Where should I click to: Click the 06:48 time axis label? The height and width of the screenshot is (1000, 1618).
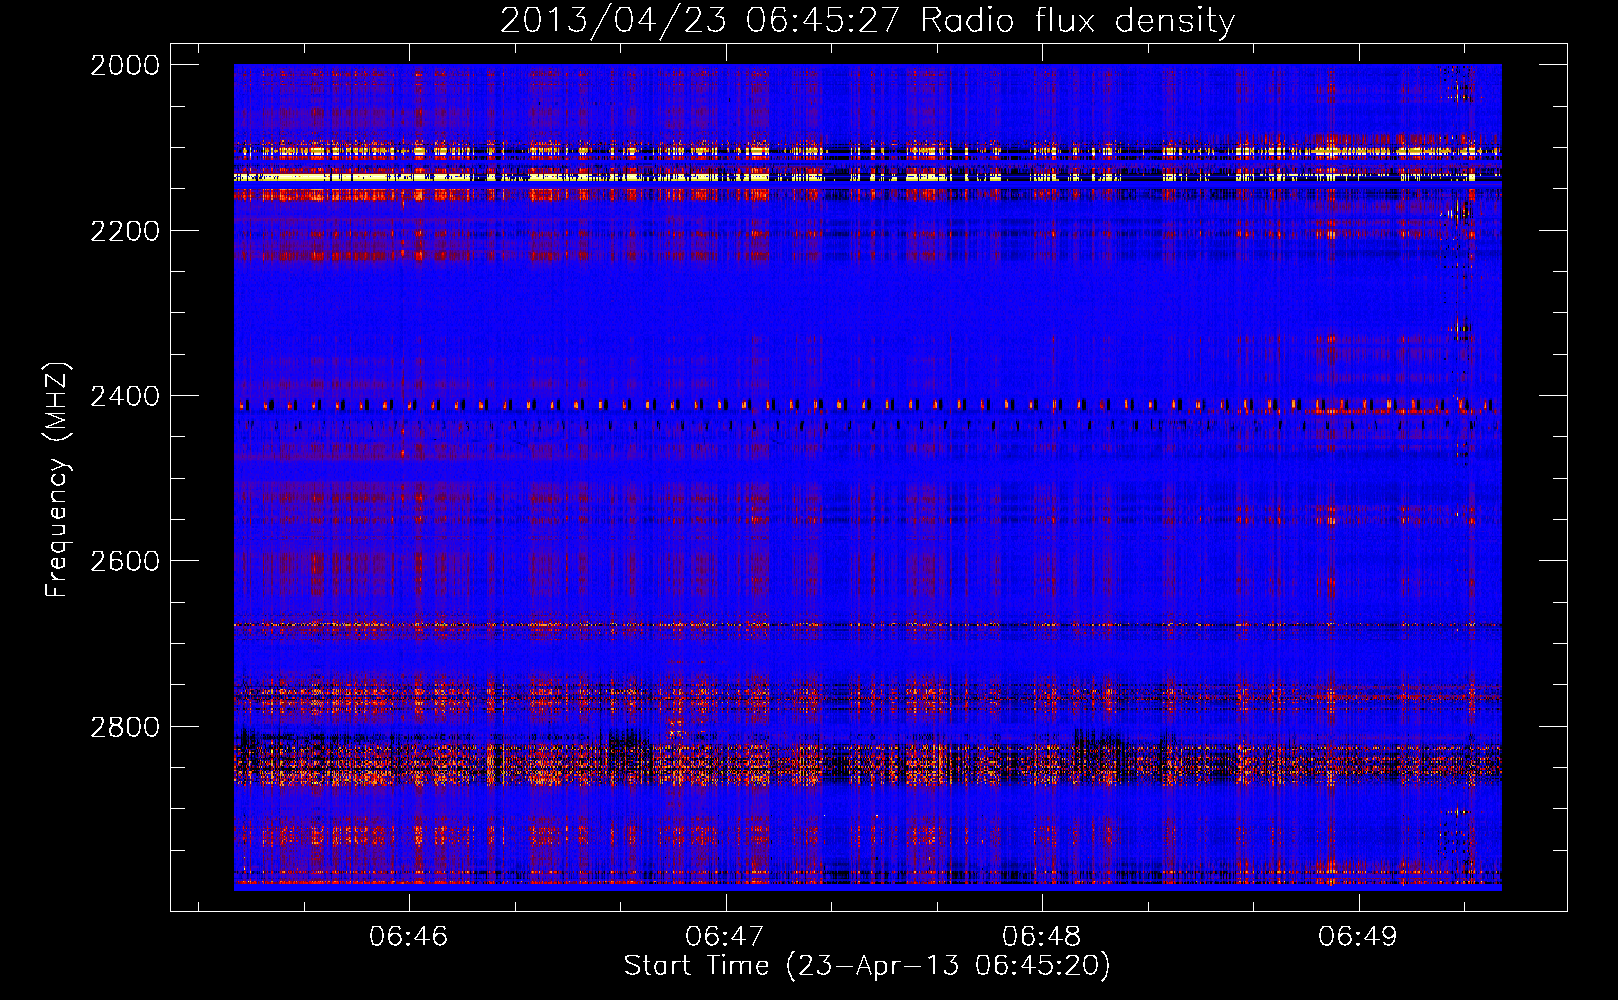[x=1042, y=936]
